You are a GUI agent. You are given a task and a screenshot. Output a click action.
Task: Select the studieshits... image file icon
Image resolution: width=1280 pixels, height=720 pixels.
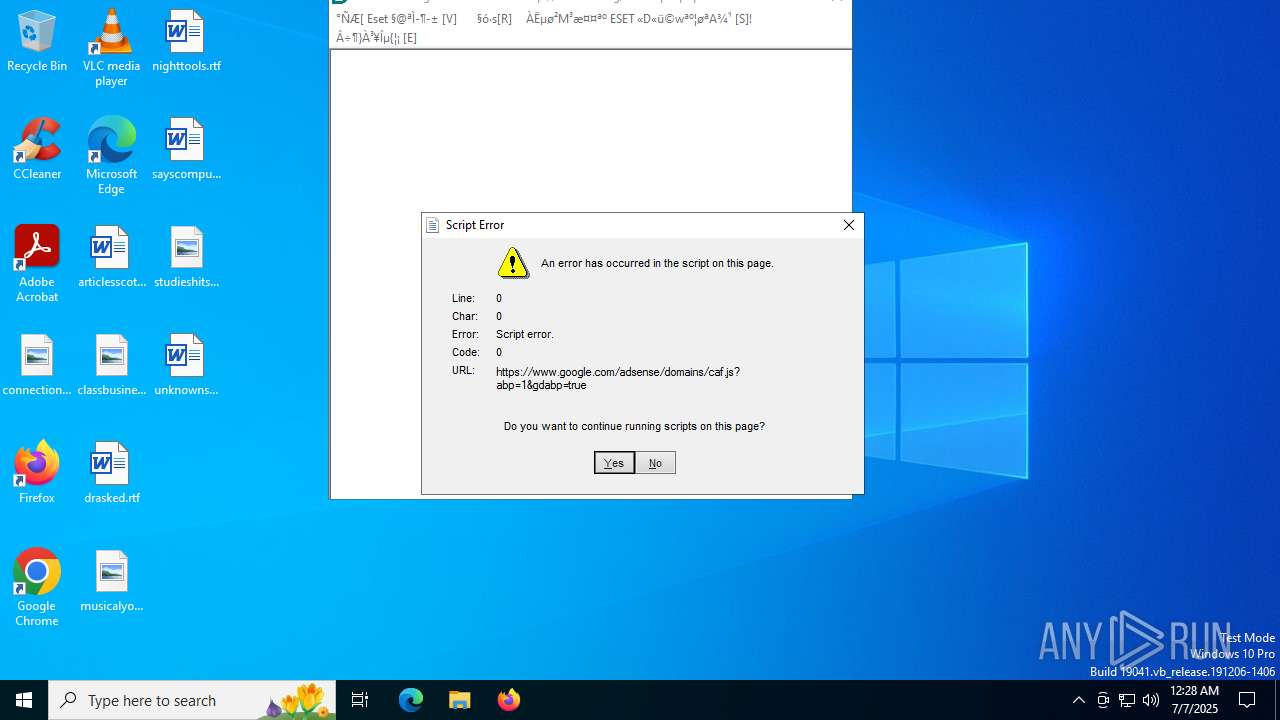tap(186, 258)
